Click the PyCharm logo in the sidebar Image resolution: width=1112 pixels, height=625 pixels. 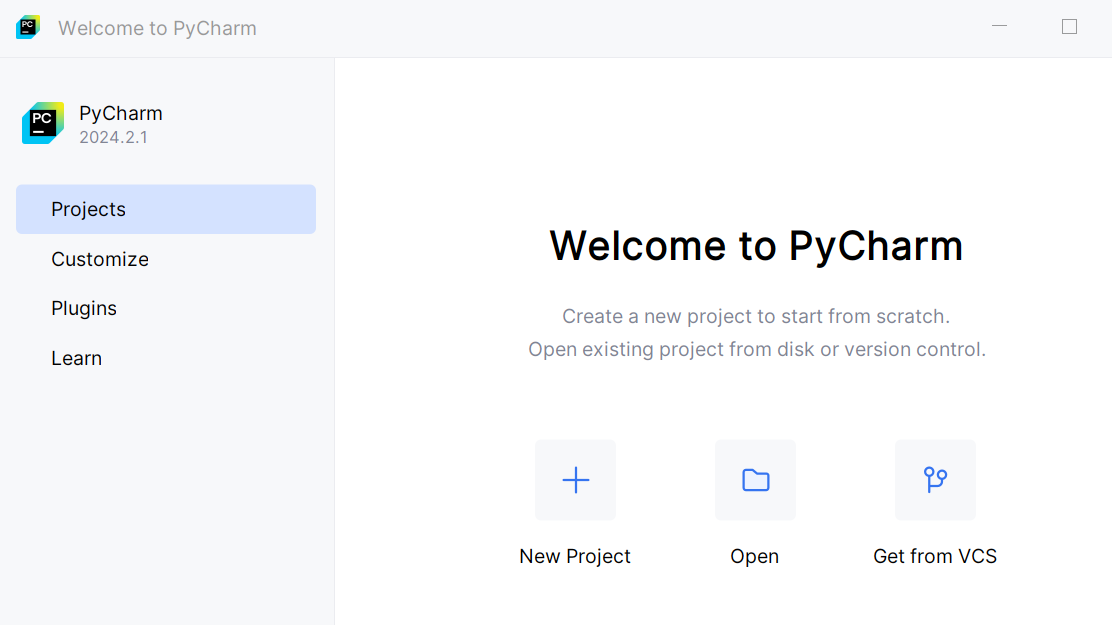(x=42, y=122)
